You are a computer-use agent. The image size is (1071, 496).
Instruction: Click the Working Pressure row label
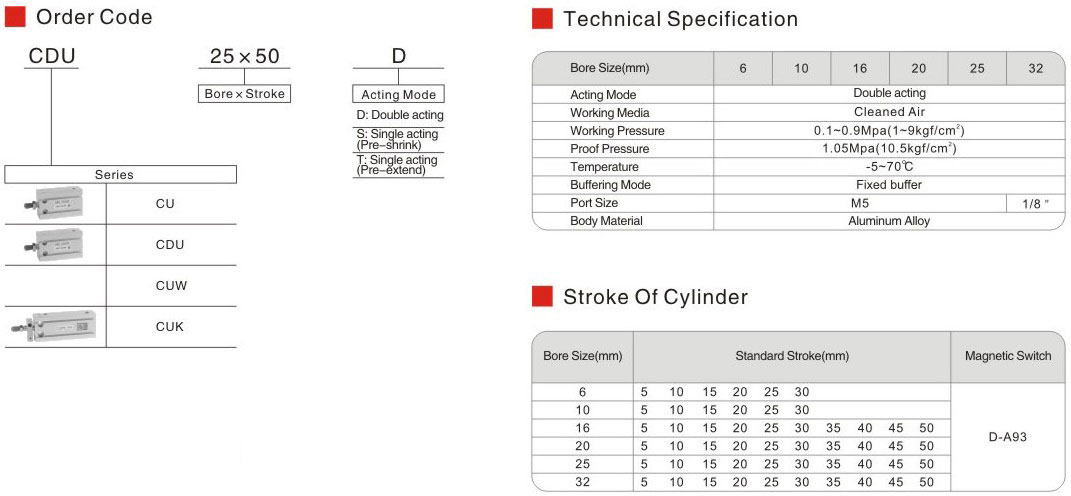coord(617,131)
